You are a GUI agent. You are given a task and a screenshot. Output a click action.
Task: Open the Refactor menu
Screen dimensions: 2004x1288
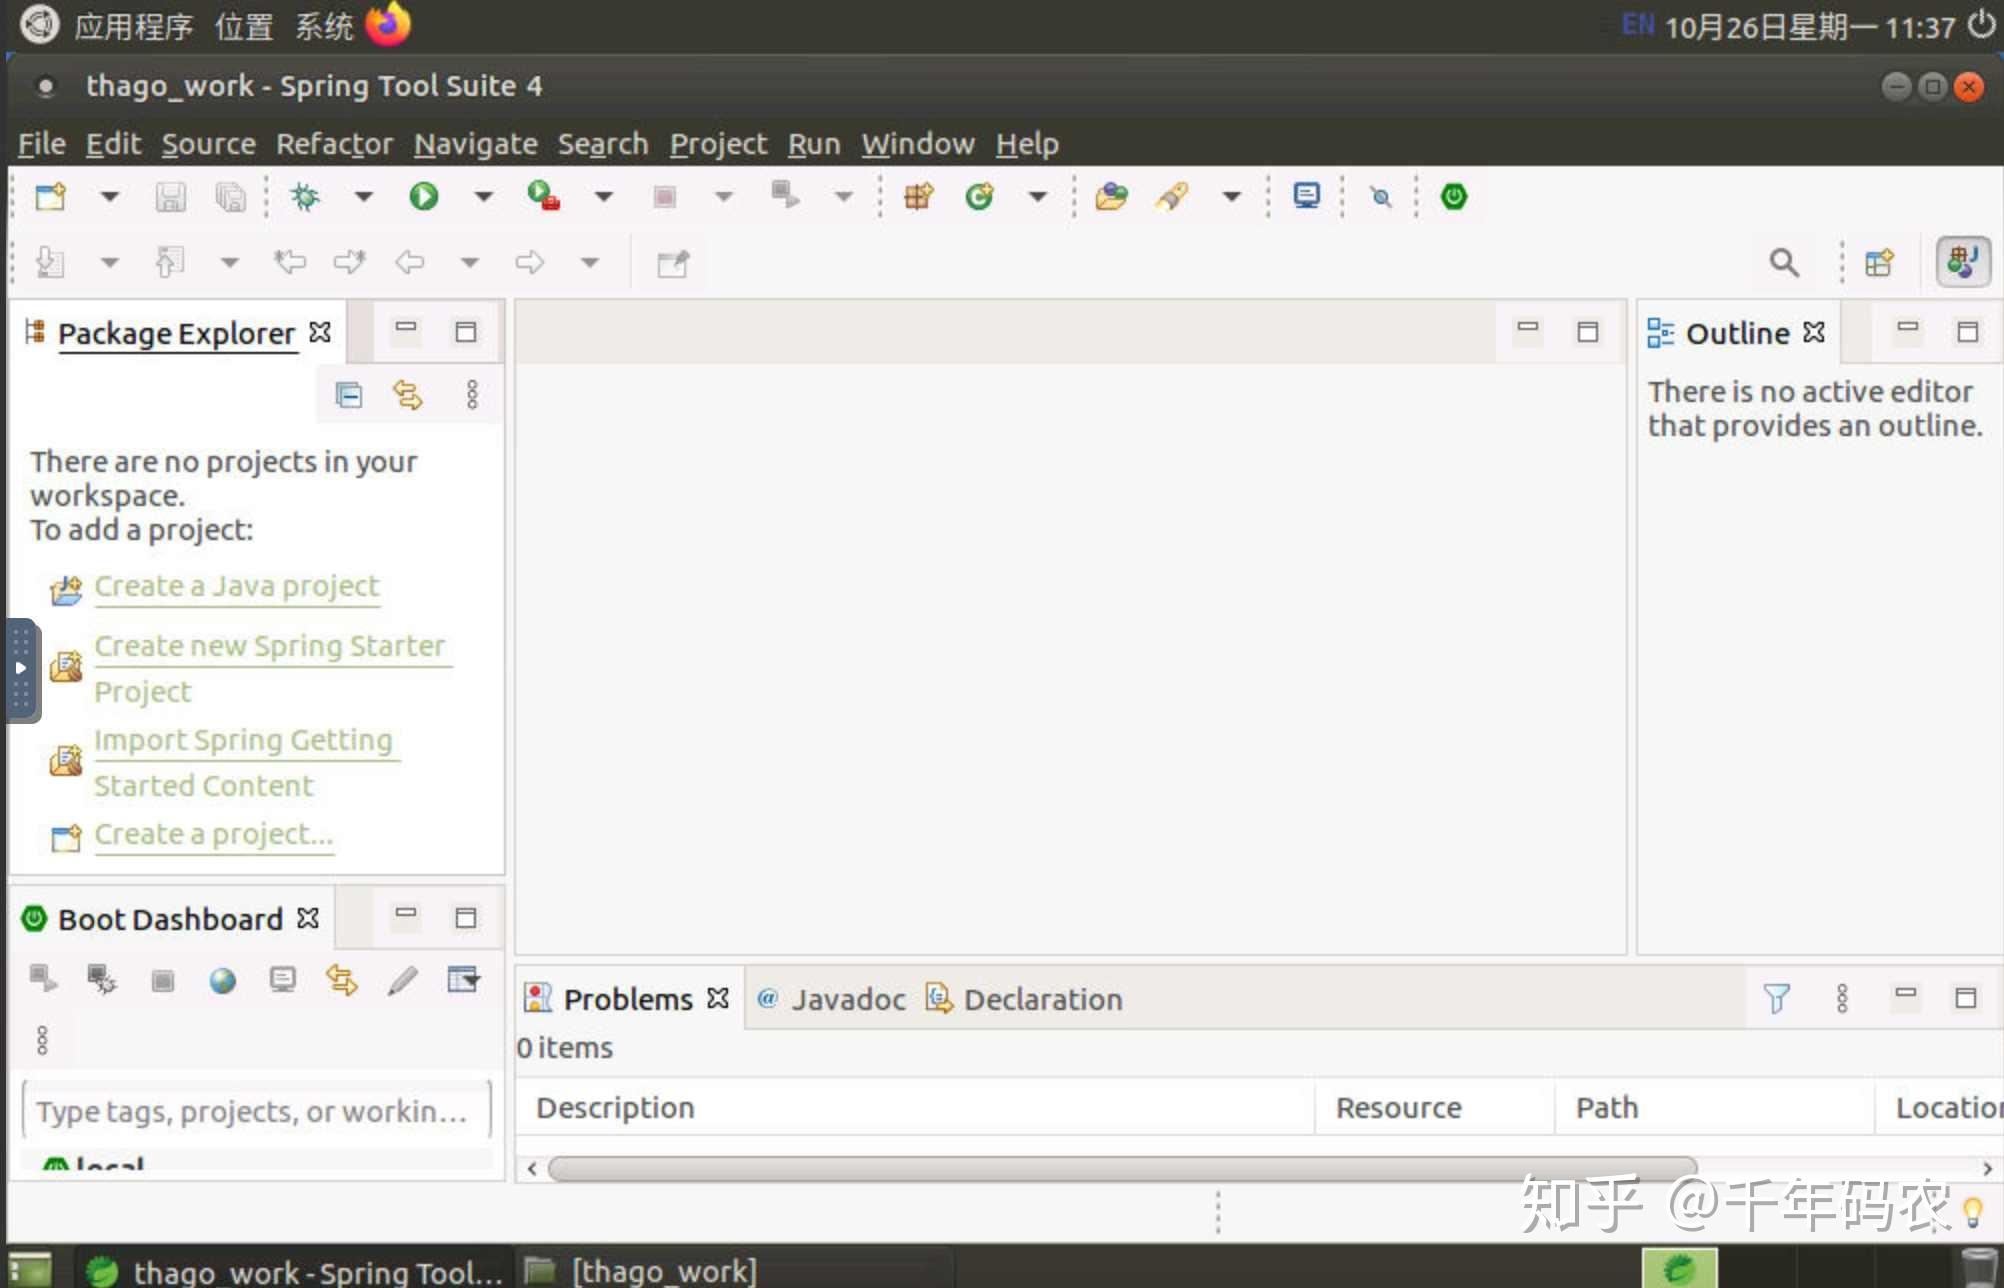click(334, 144)
